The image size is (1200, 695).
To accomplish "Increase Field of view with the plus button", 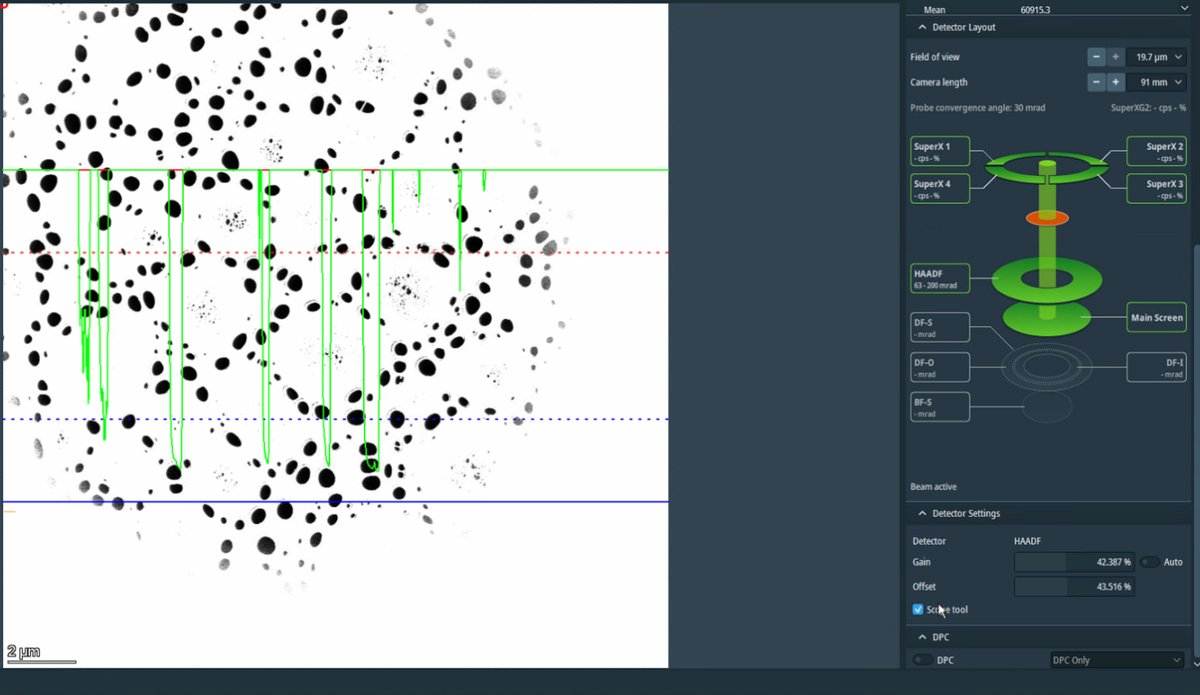I will coord(1114,57).
